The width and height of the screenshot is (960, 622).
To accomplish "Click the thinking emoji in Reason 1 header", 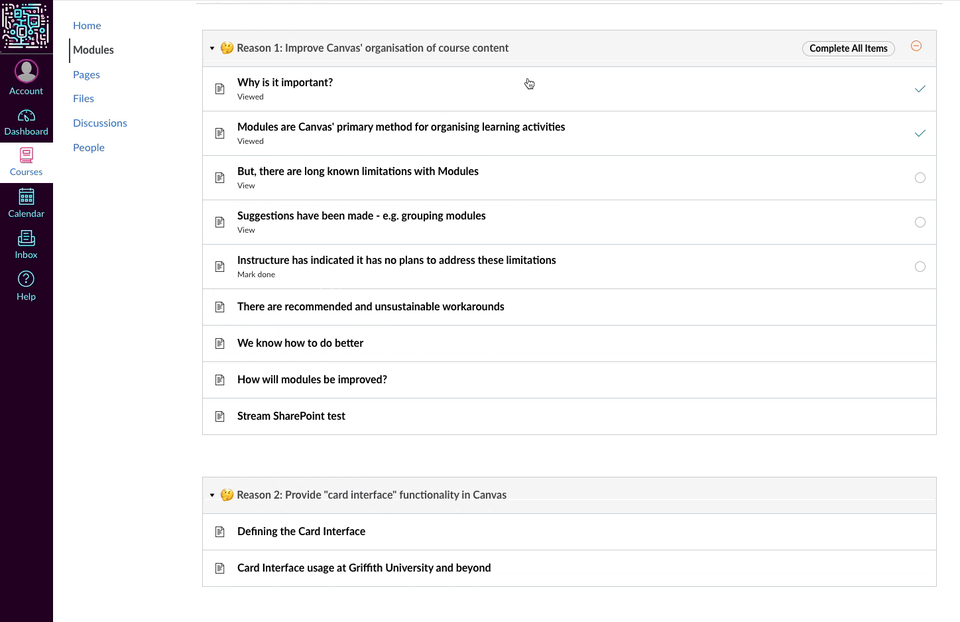I will pos(227,48).
